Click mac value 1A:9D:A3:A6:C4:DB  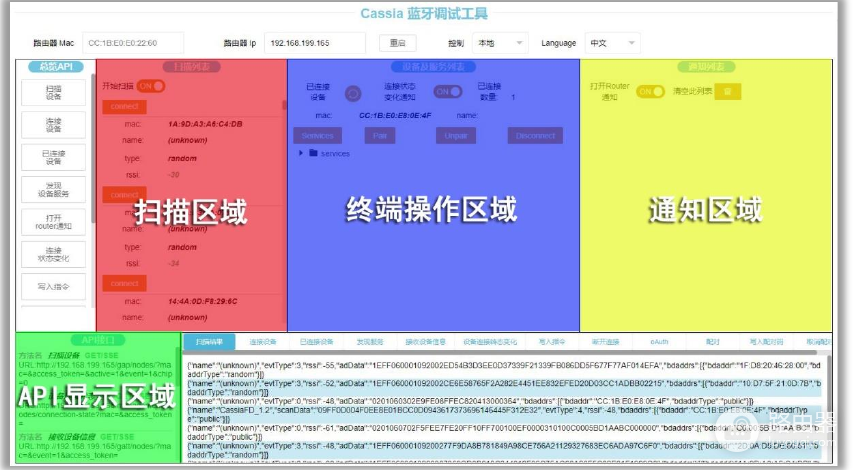(x=205, y=124)
